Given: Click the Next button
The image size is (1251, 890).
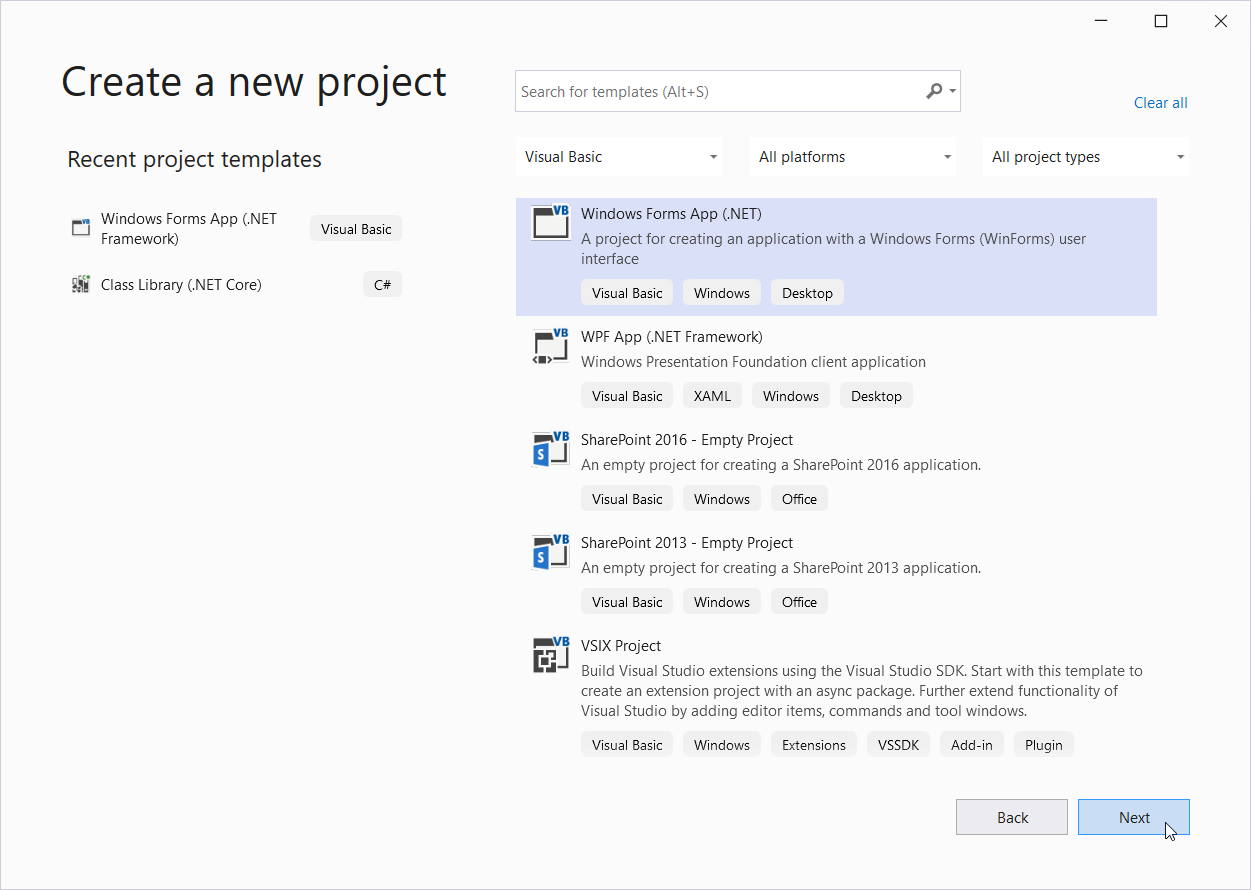Looking at the screenshot, I should point(1134,817).
